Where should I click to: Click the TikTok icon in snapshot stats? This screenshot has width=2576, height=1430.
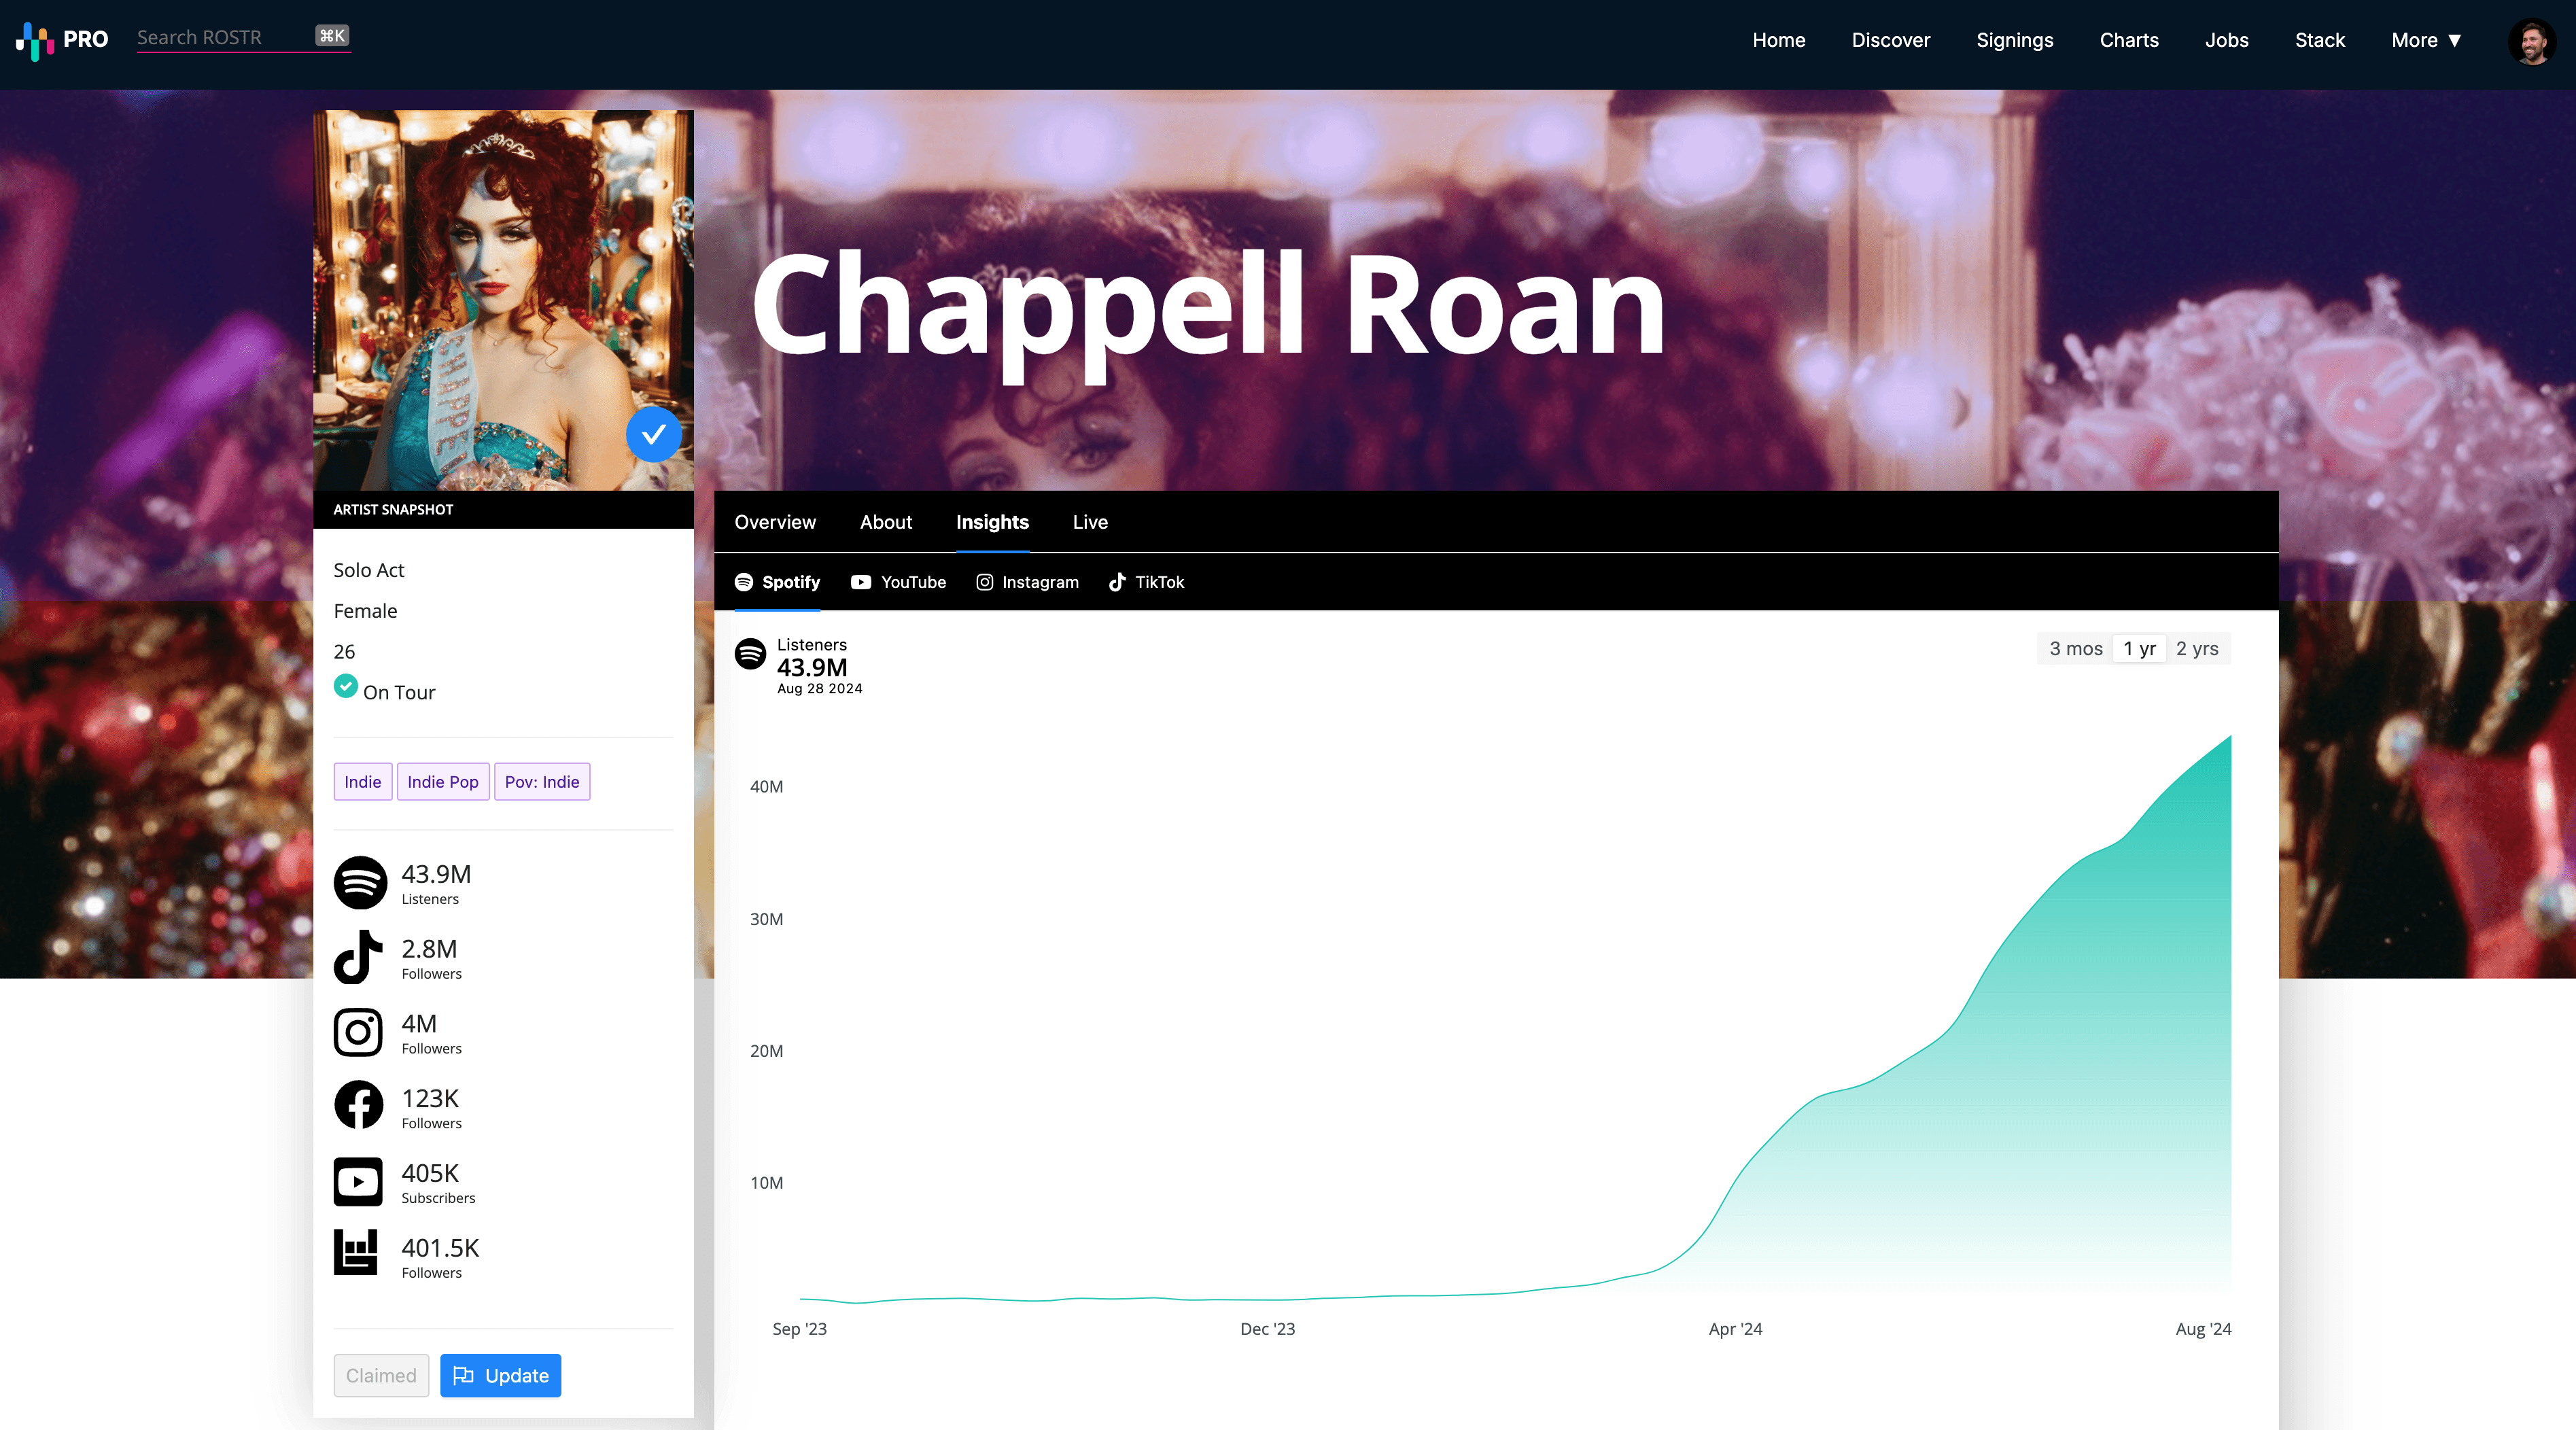(x=358, y=957)
